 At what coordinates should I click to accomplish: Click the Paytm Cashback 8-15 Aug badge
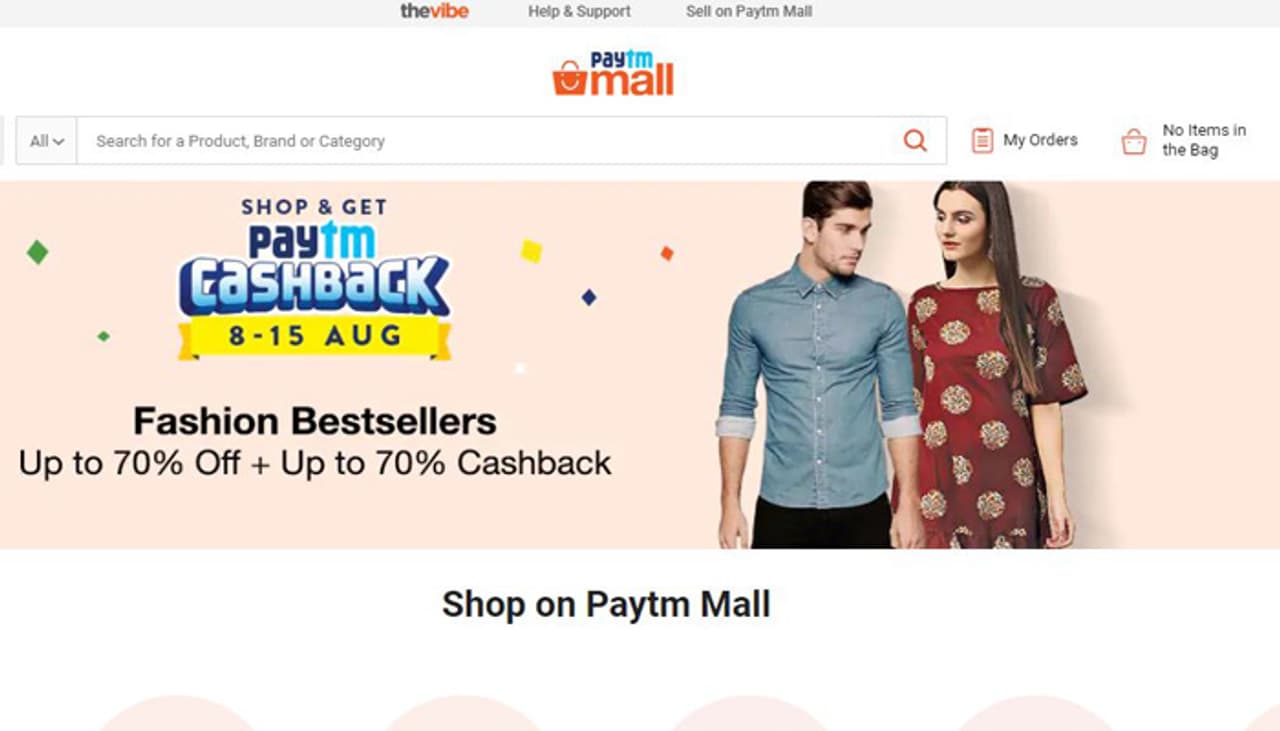315,290
